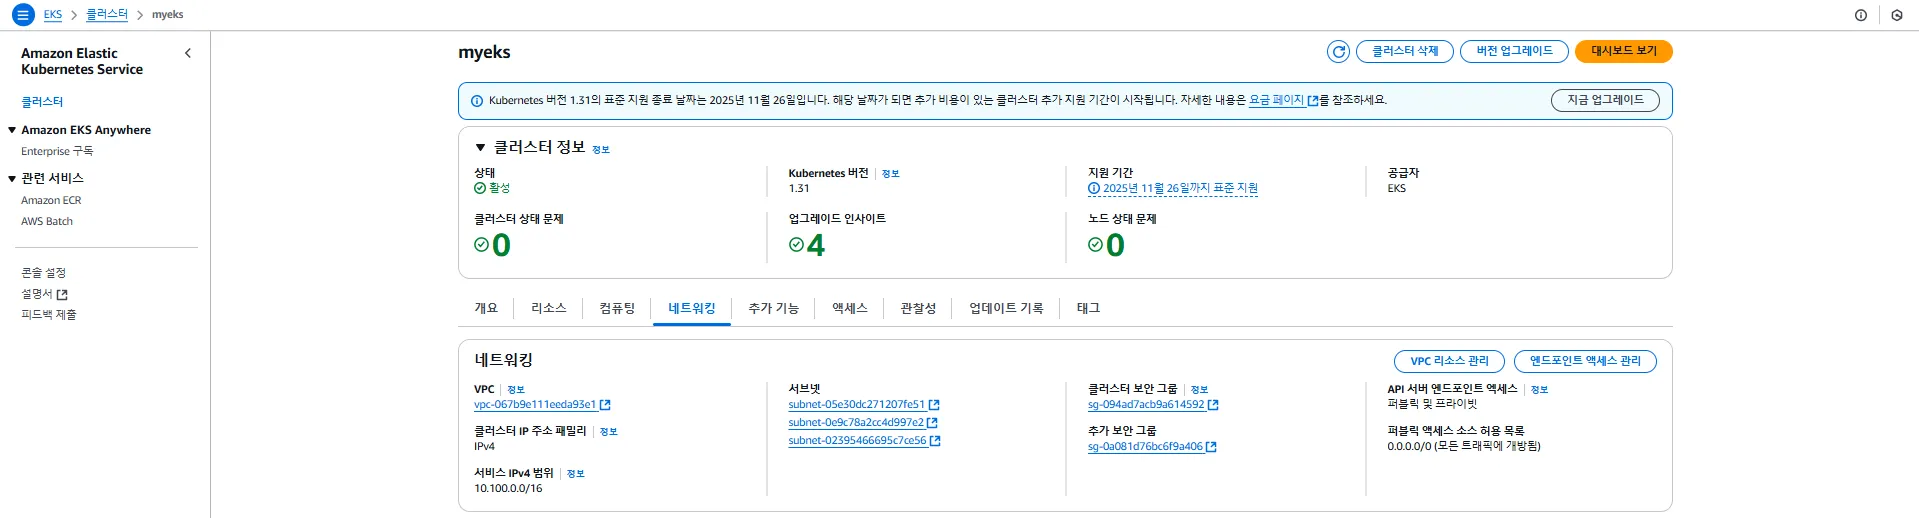
Task: Open the 추가 기능 tab
Action: pyautogui.click(x=774, y=308)
